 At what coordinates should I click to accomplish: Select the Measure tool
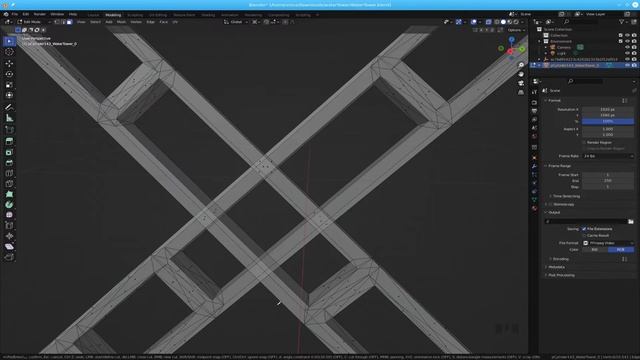[x=9, y=118]
